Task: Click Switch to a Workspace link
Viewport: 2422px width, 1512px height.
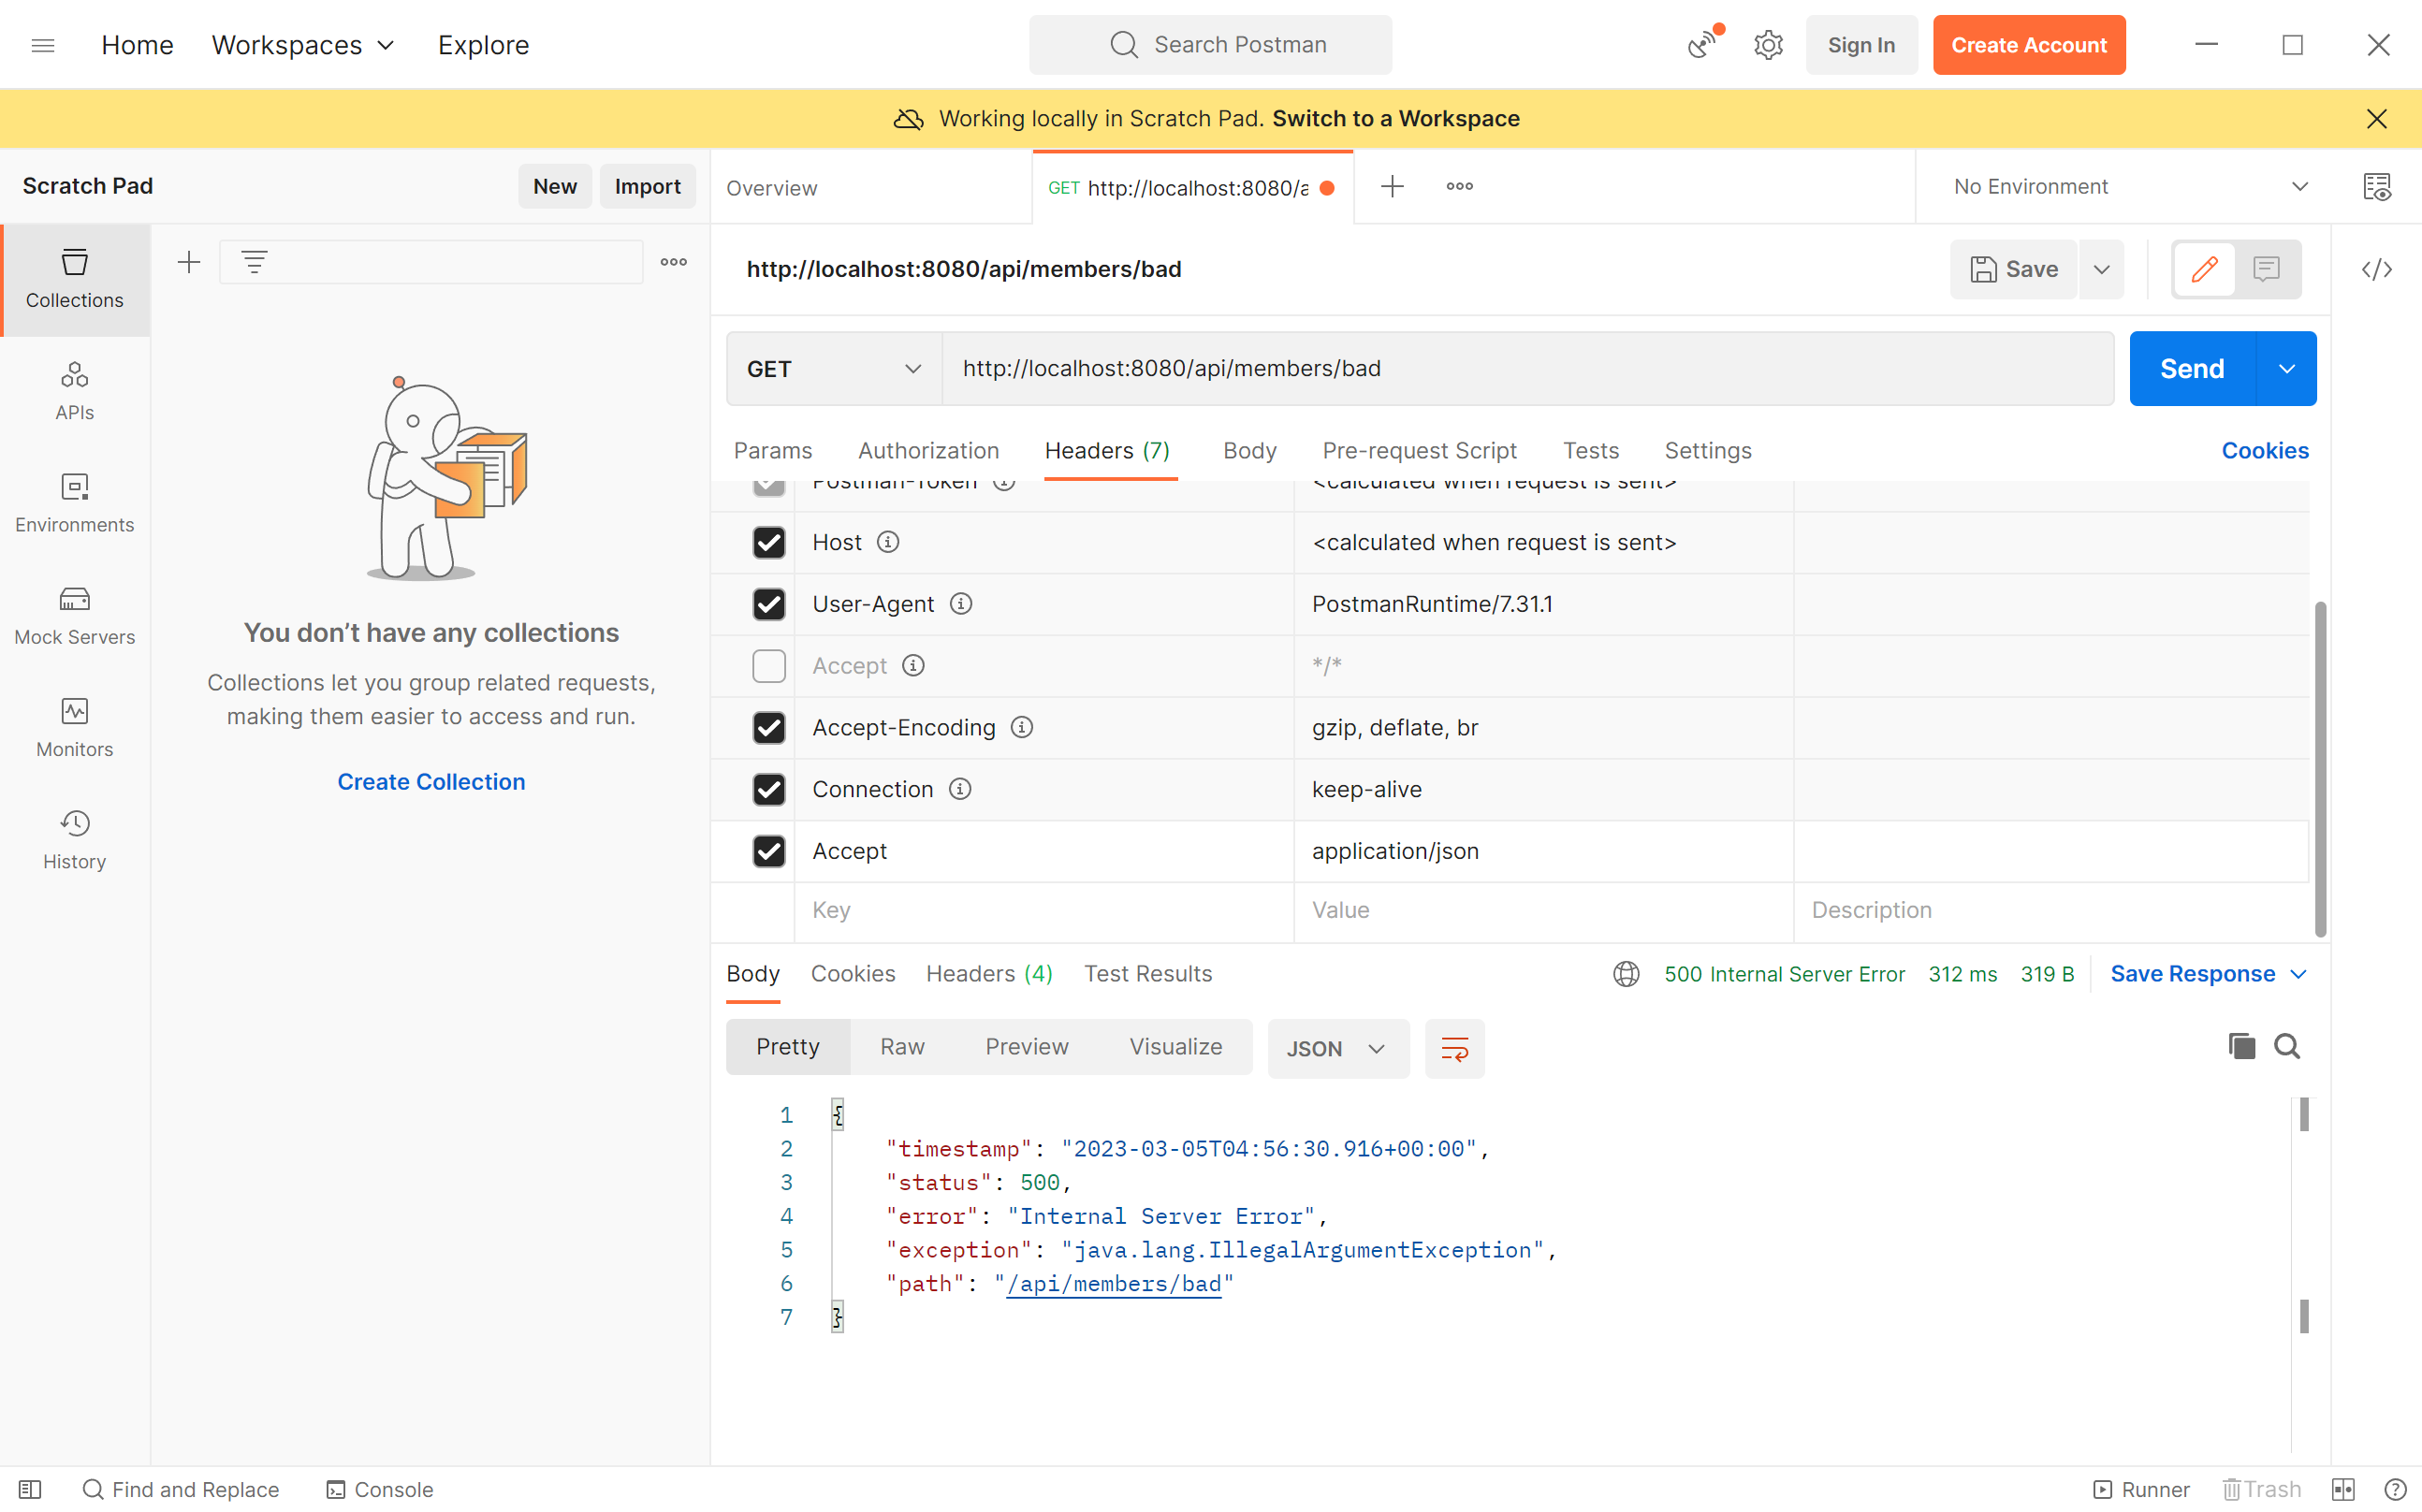Action: point(1396,119)
